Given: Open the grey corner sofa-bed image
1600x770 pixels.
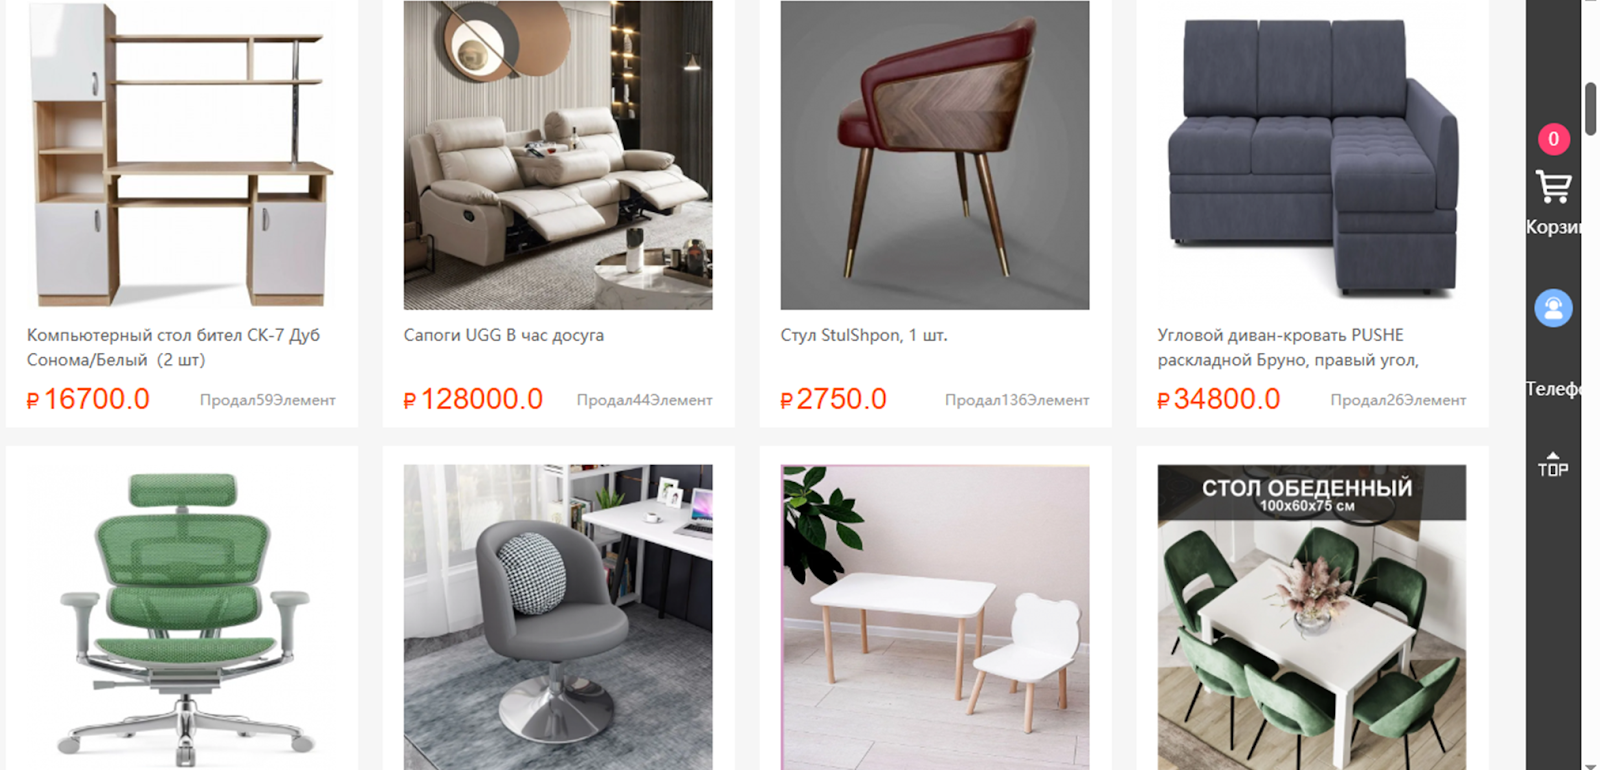Looking at the screenshot, I should click(x=1312, y=155).
